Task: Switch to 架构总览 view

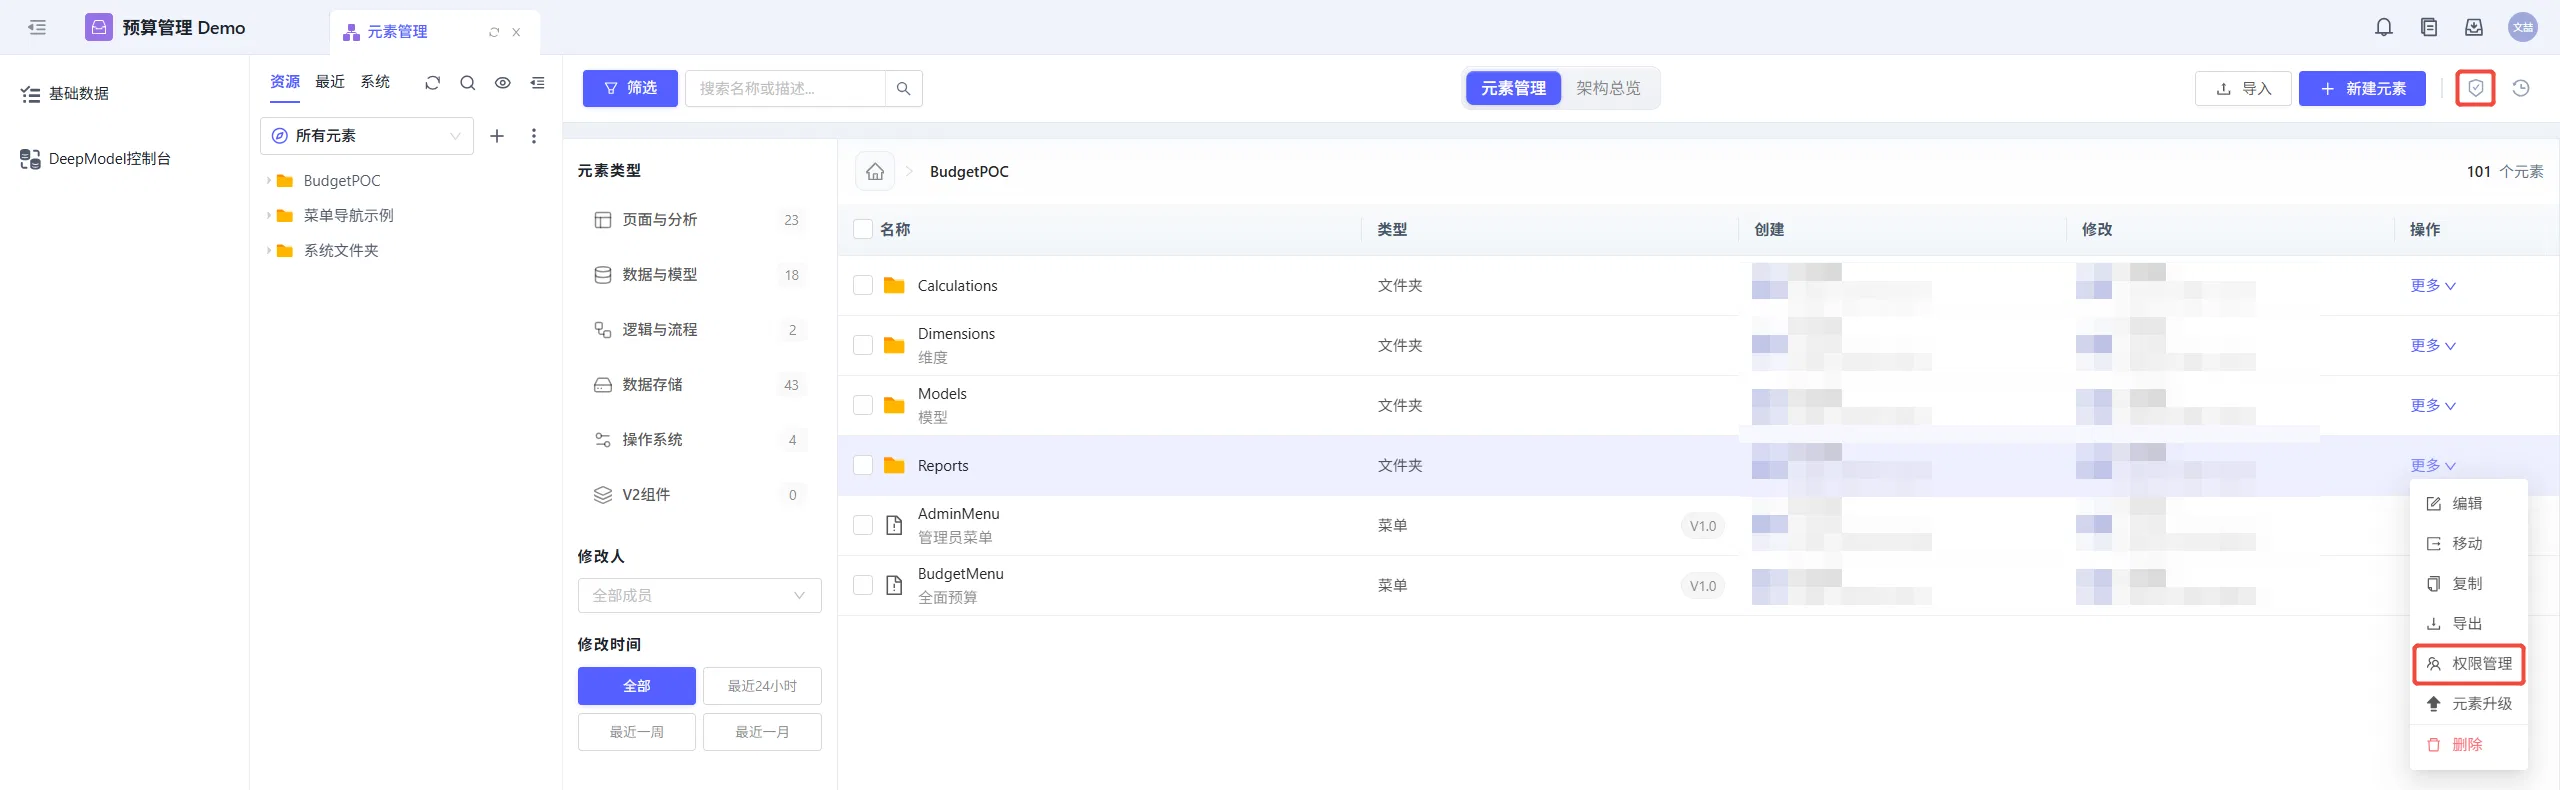Action: click(1608, 88)
